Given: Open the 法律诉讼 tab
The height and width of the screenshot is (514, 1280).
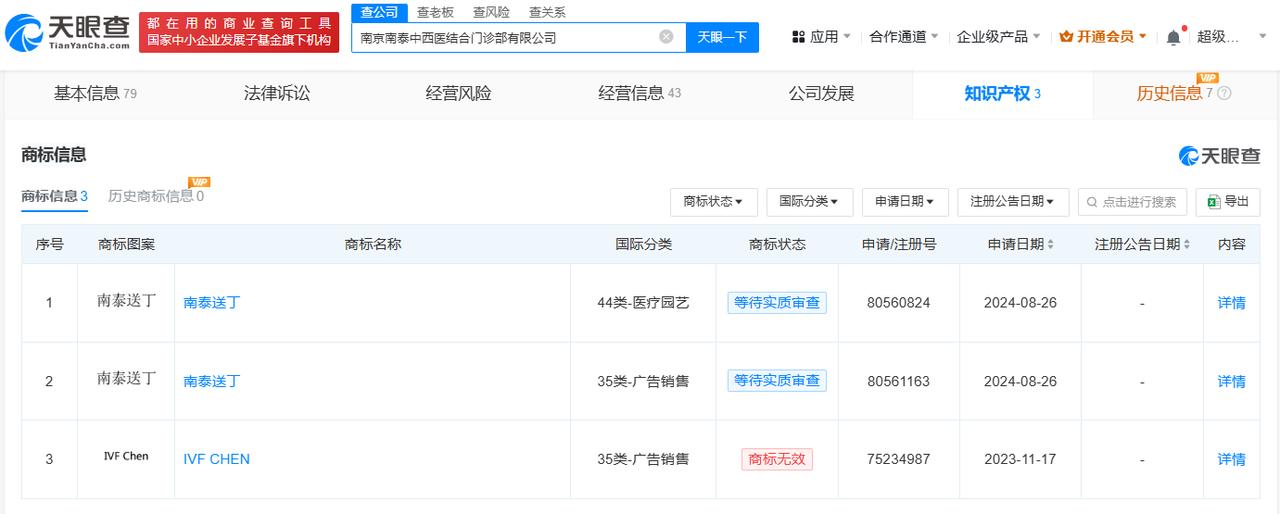Looking at the screenshot, I should coord(277,93).
